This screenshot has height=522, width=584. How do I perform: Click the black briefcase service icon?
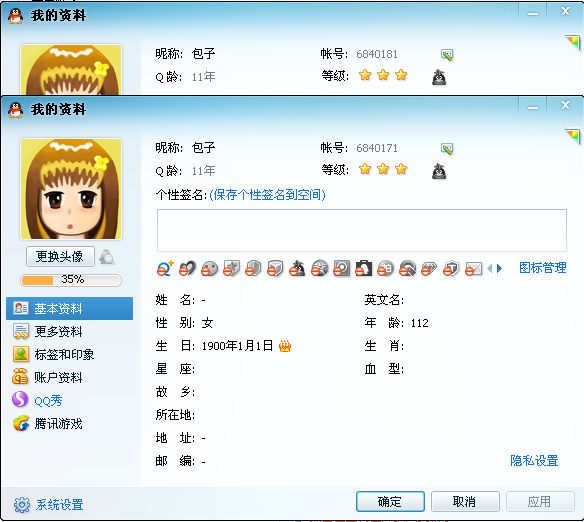click(363, 268)
